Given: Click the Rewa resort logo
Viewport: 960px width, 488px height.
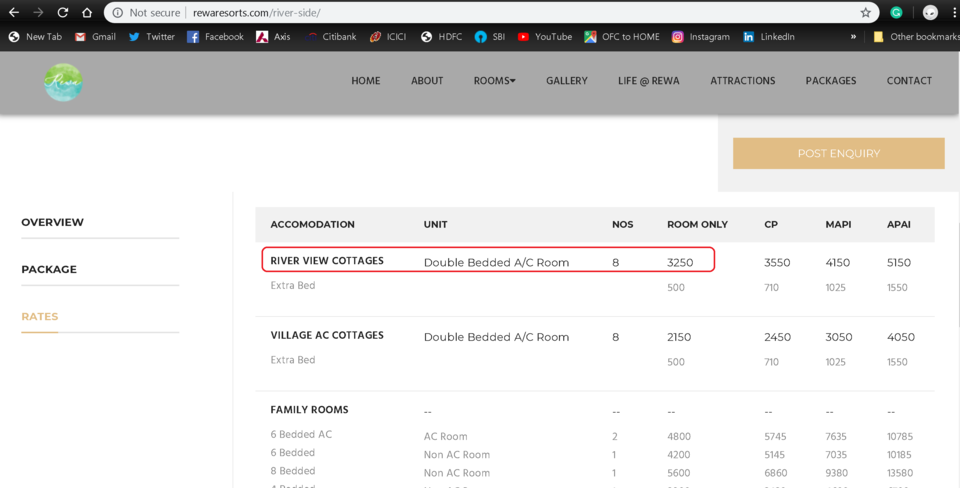Looking at the screenshot, I should pos(63,82).
